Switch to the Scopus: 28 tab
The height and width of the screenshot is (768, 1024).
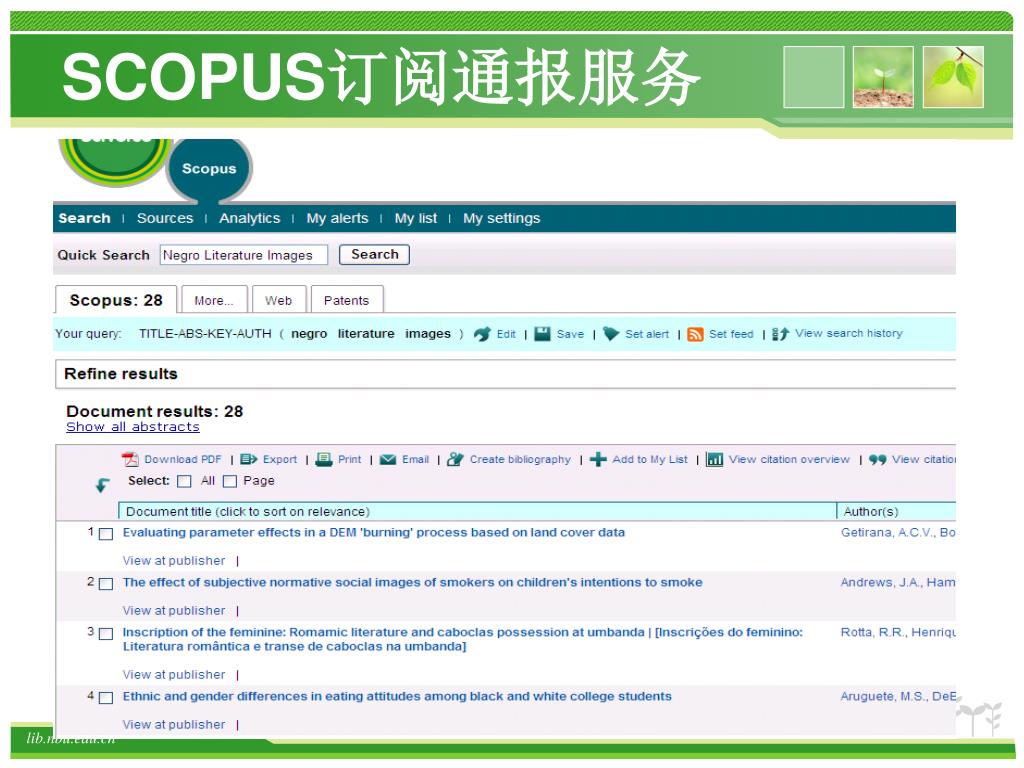[116, 300]
